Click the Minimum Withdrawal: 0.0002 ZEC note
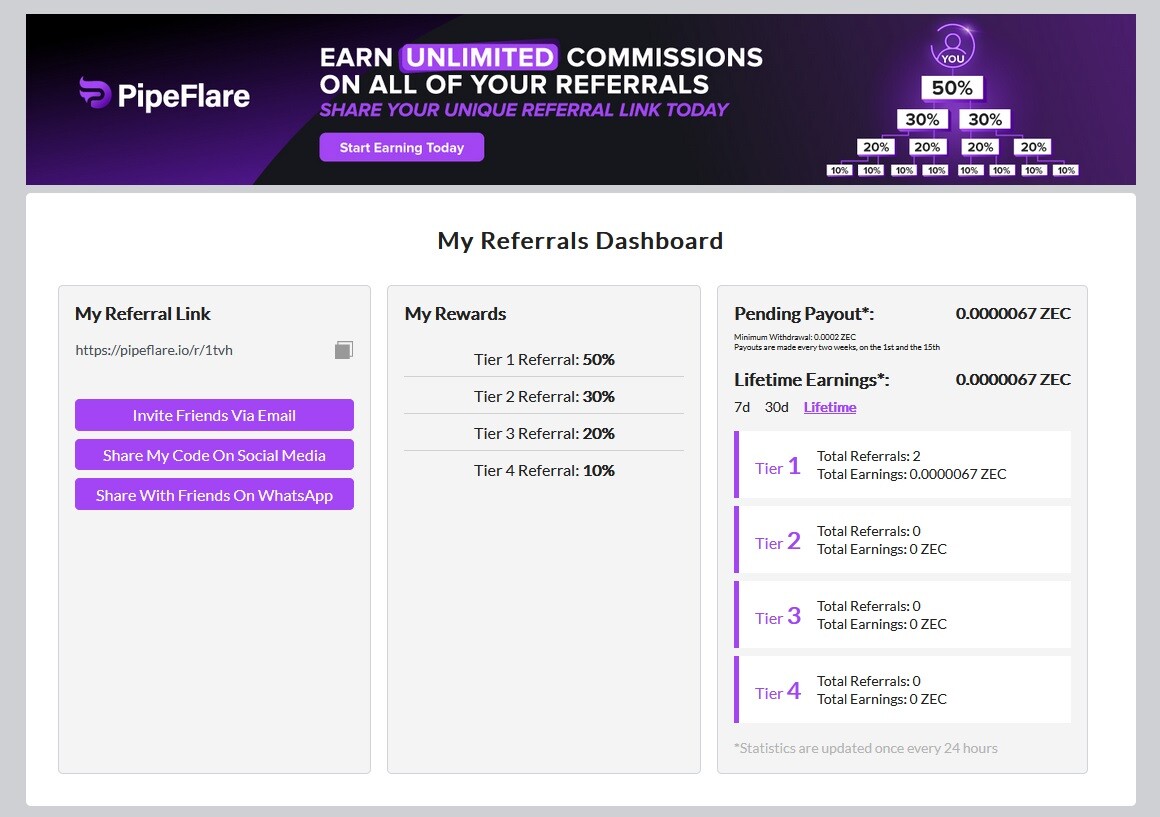 (795, 337)
